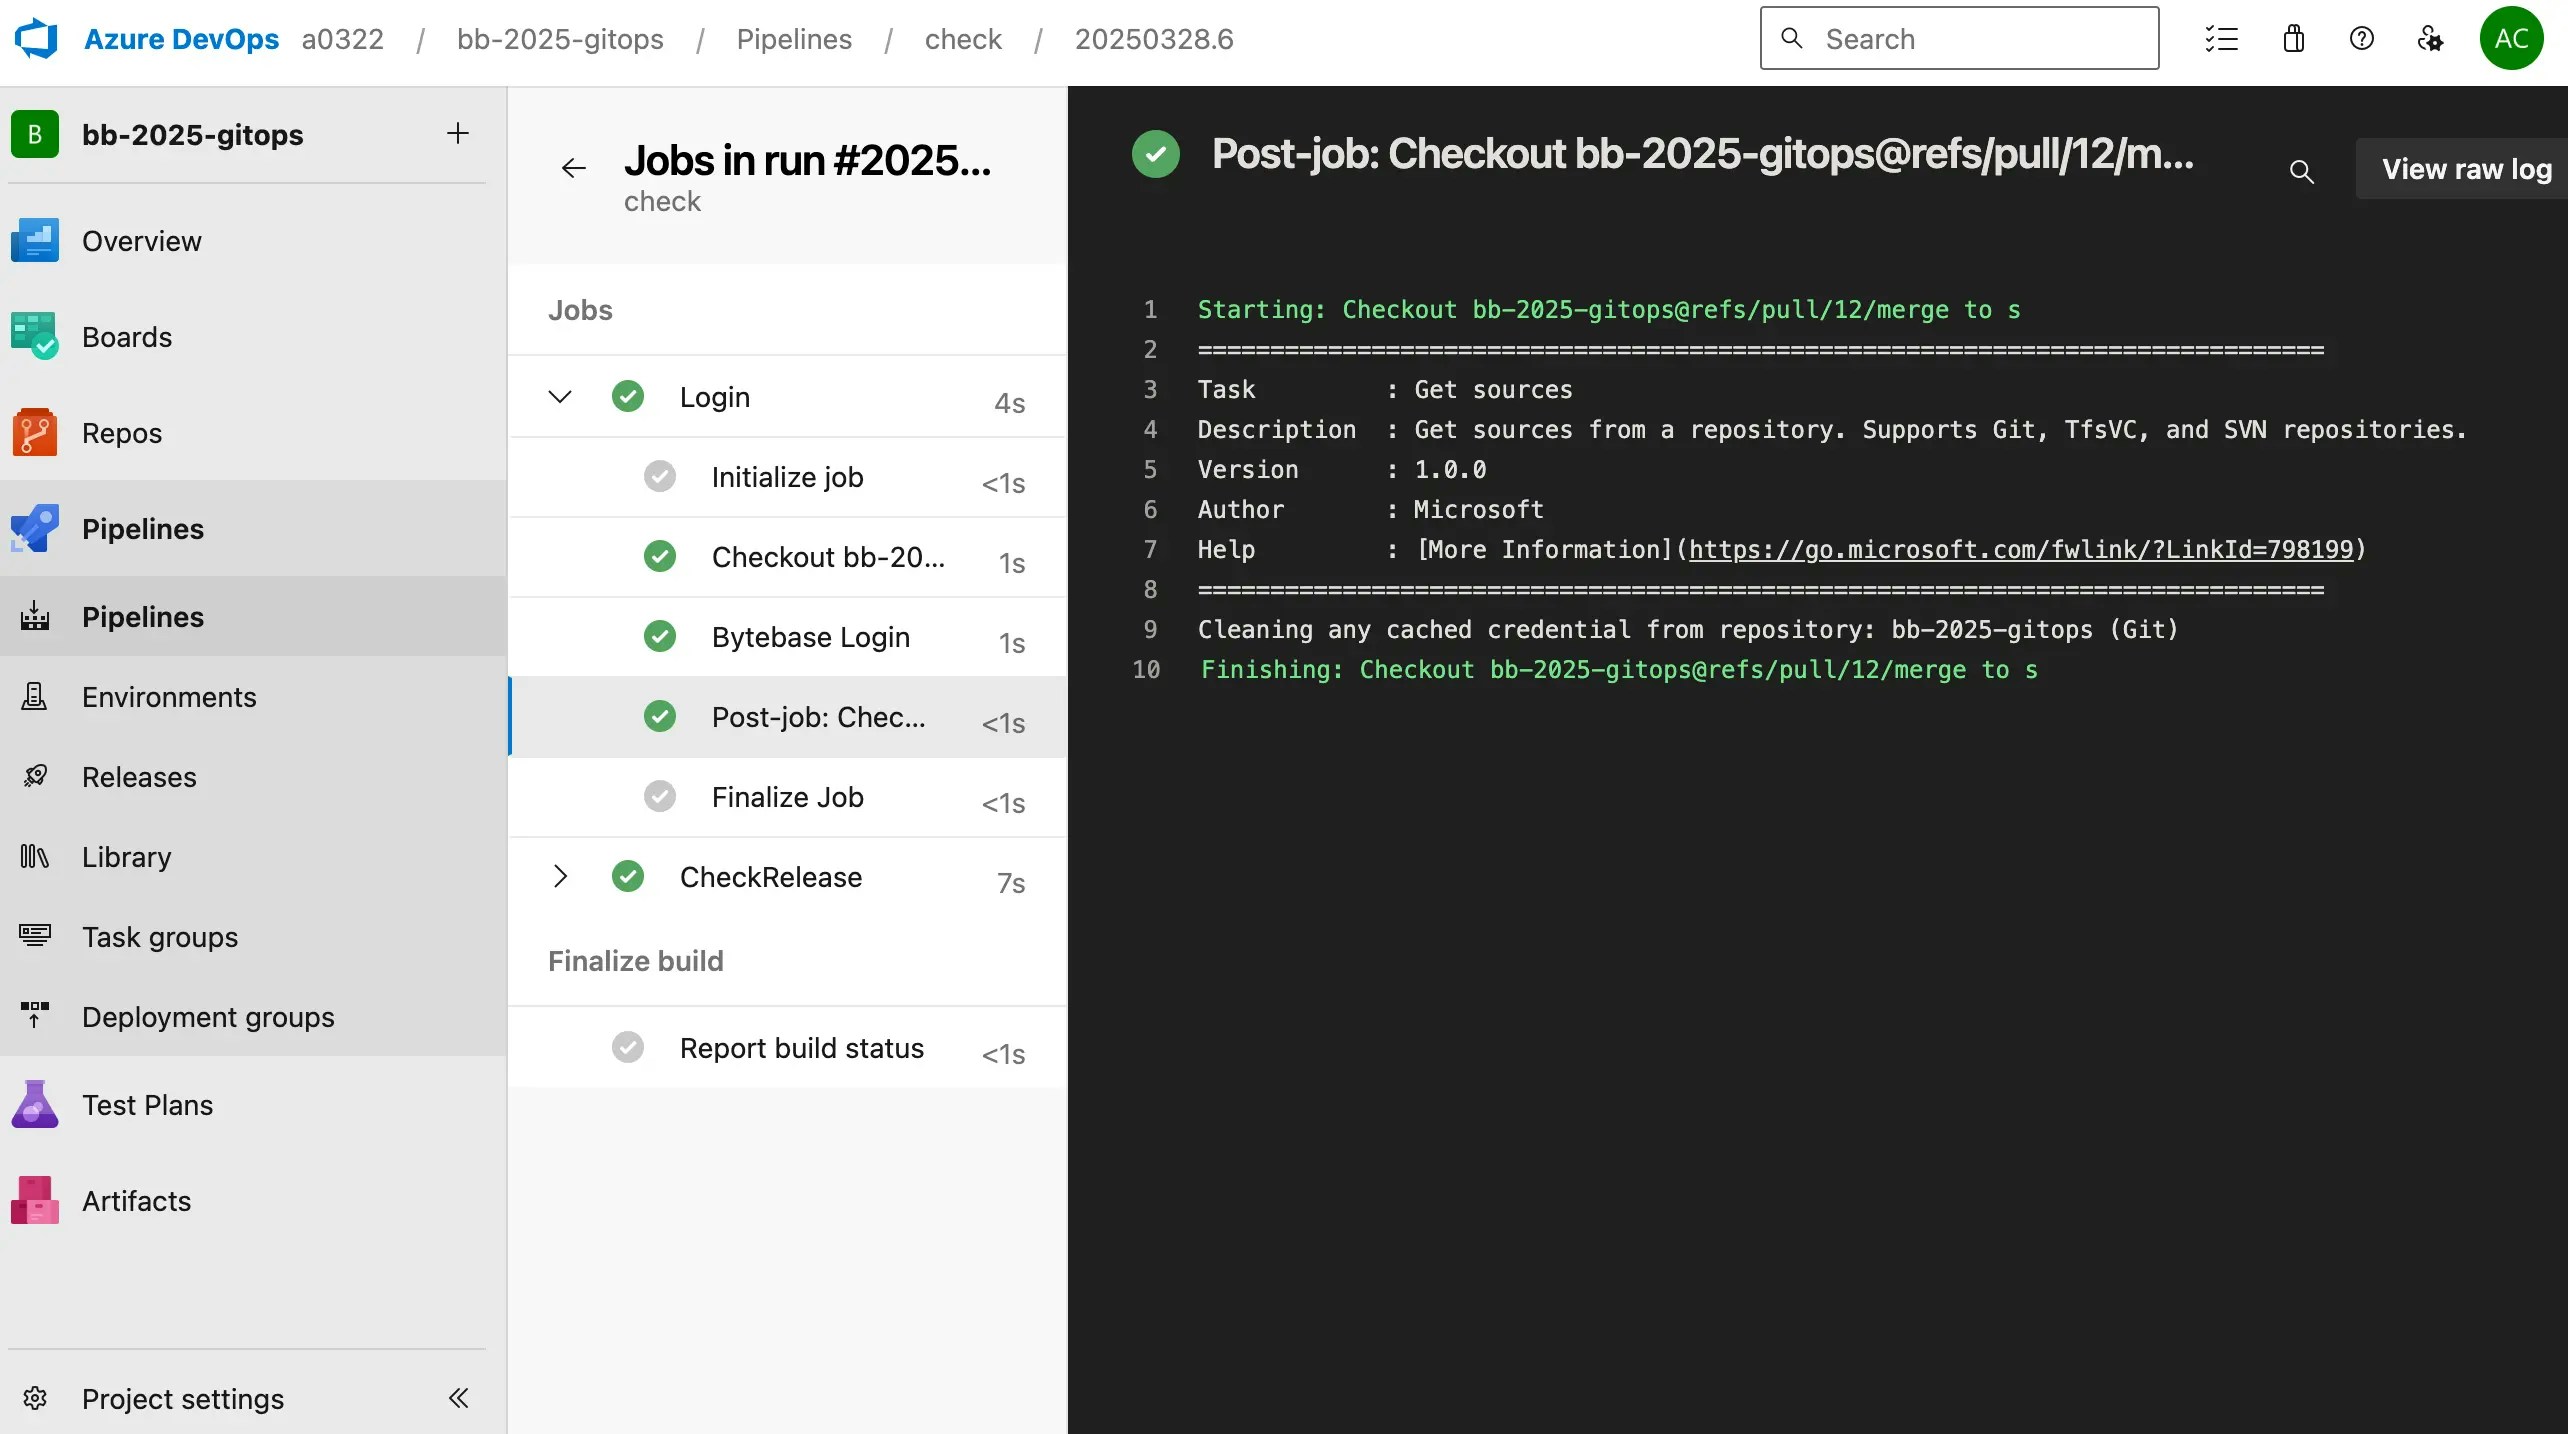Search within the log output
Image resolution: width=2568 pixels, height=1434 pixels.
(x=2302, y=172)
